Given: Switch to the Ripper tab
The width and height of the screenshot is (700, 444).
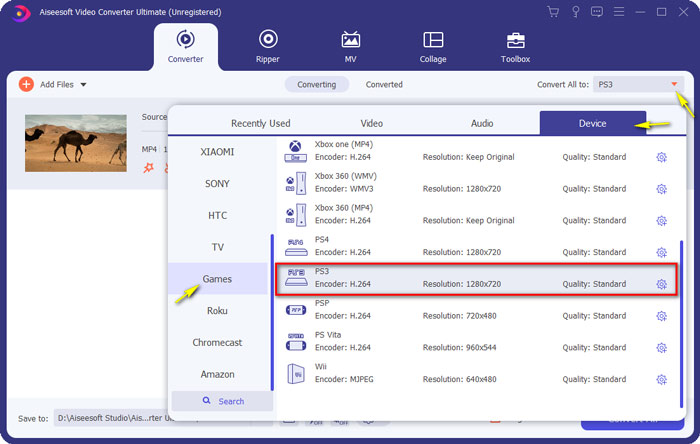Looking at the screenshot, I should pyautogui.click(x=268, y=47).
